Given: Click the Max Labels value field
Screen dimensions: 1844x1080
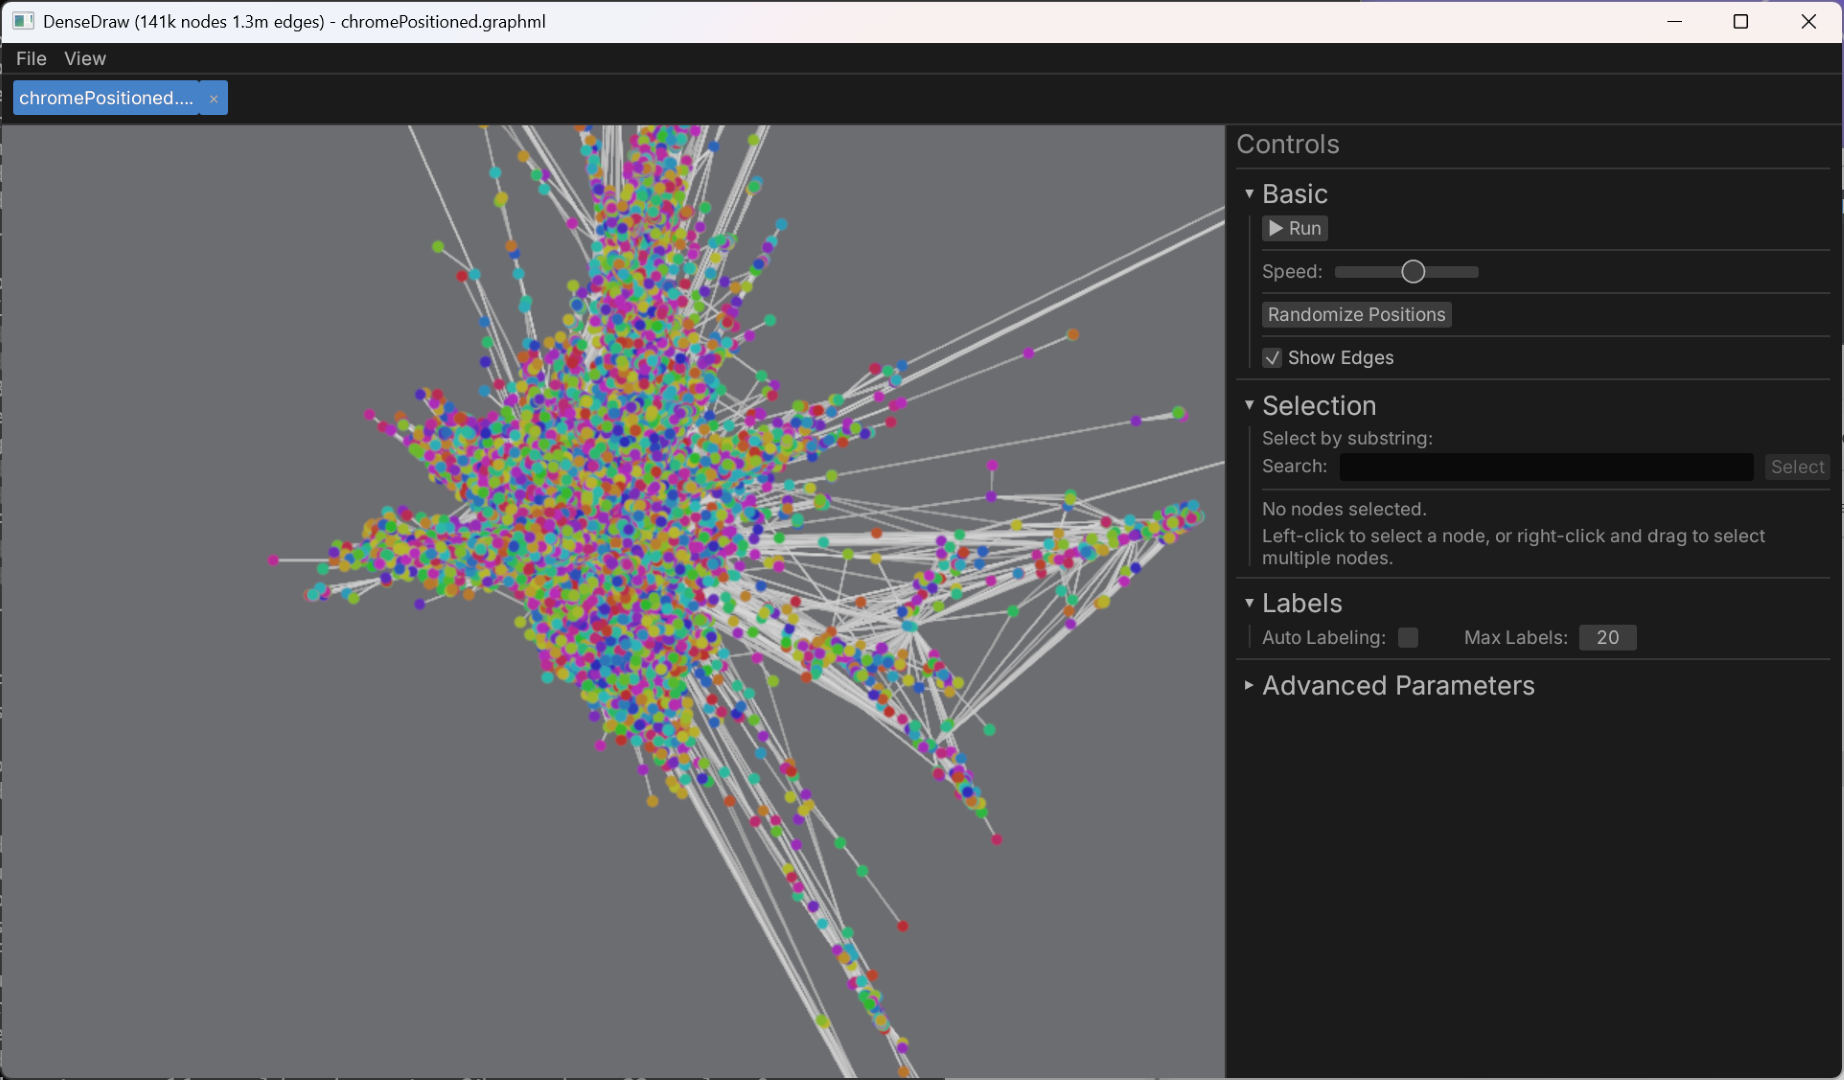Looking at the screenshot, I should tap(1607, 637).
